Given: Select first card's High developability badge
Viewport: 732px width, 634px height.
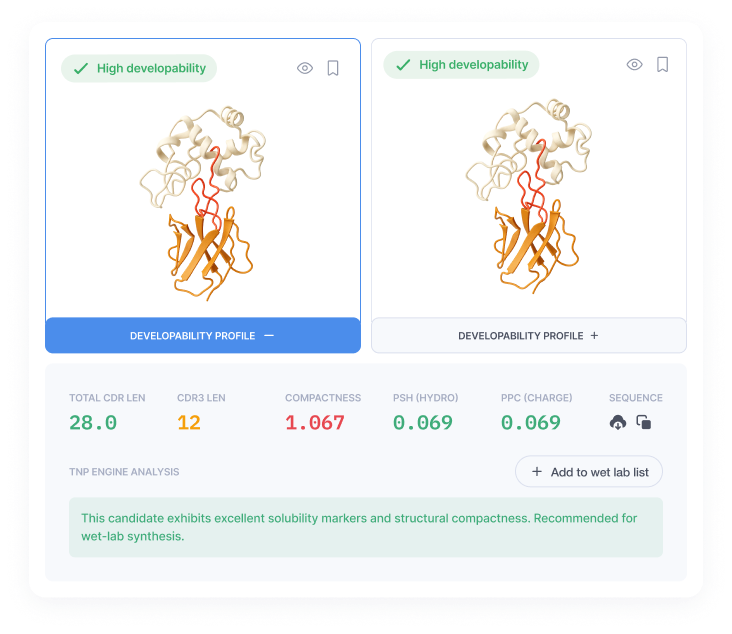Looking at the screenshot, I should [139, 68].
